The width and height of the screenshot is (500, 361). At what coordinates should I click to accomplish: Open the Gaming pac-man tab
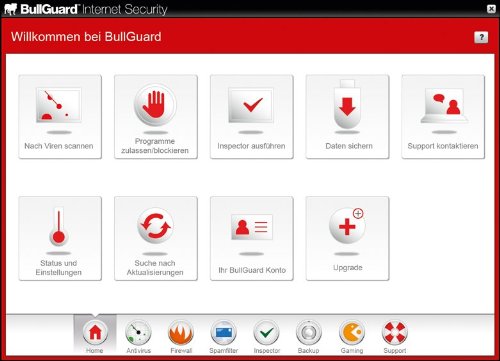pyautogui.click(x=352, y=337)
